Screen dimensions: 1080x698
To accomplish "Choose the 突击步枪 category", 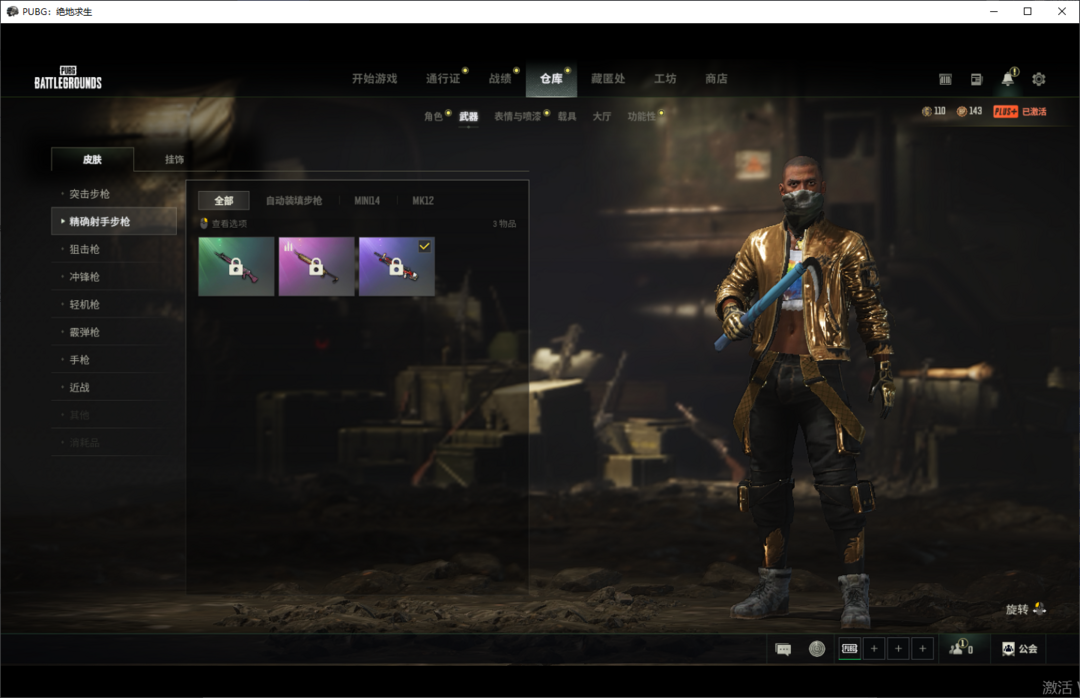I will (x=114, y=194).
